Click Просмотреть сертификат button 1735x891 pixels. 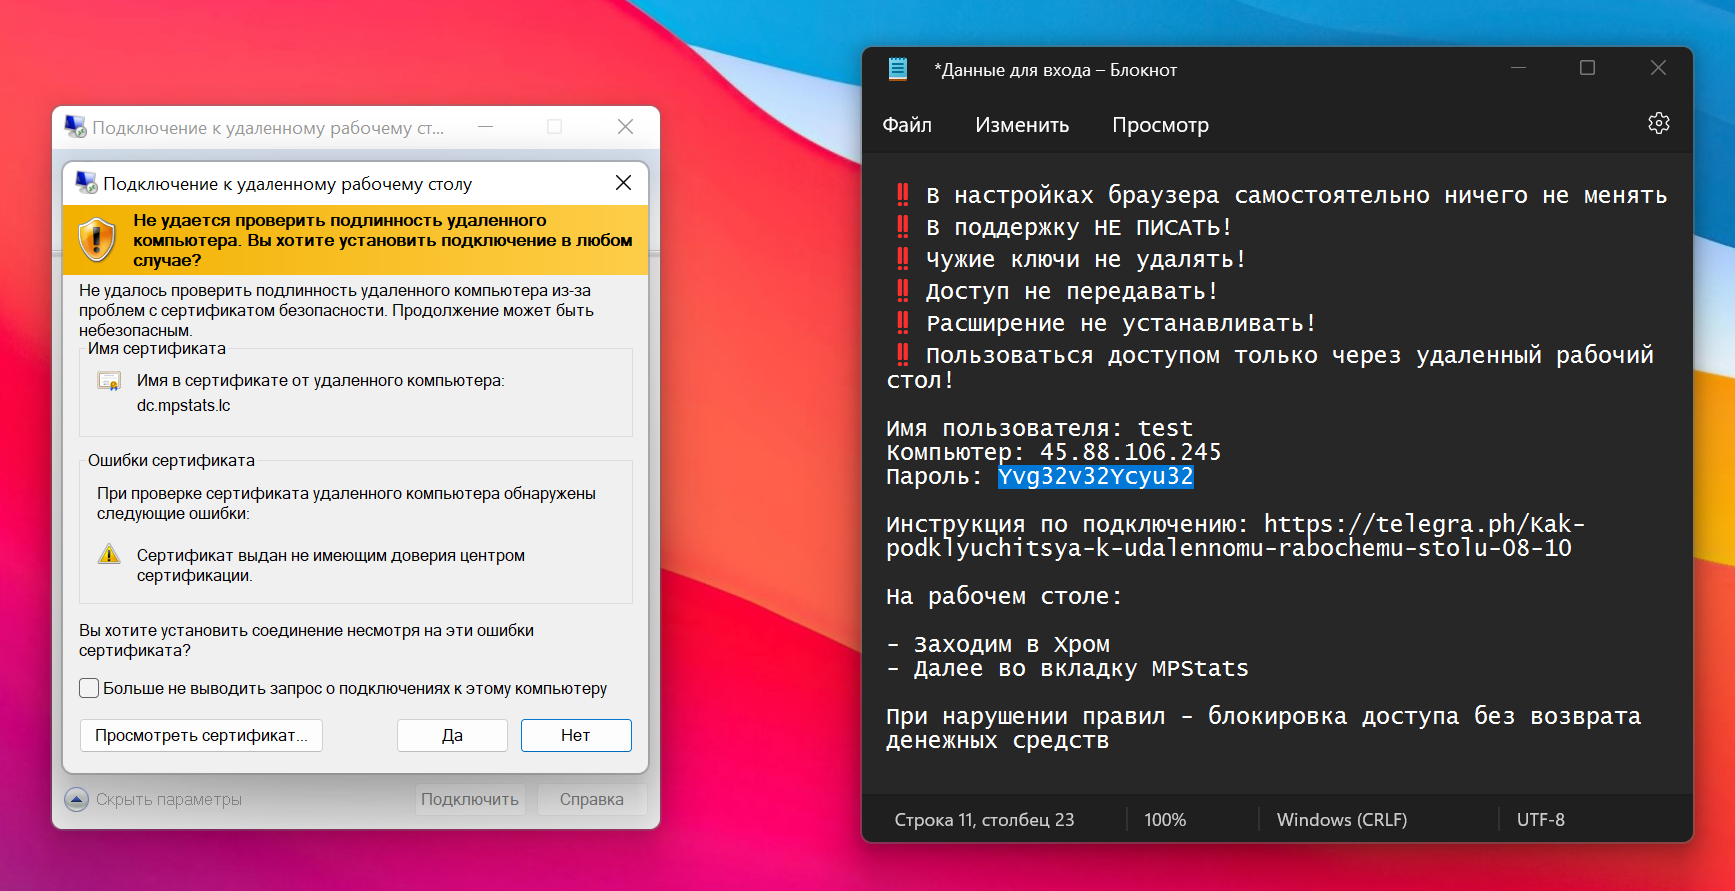coord(201,735)
